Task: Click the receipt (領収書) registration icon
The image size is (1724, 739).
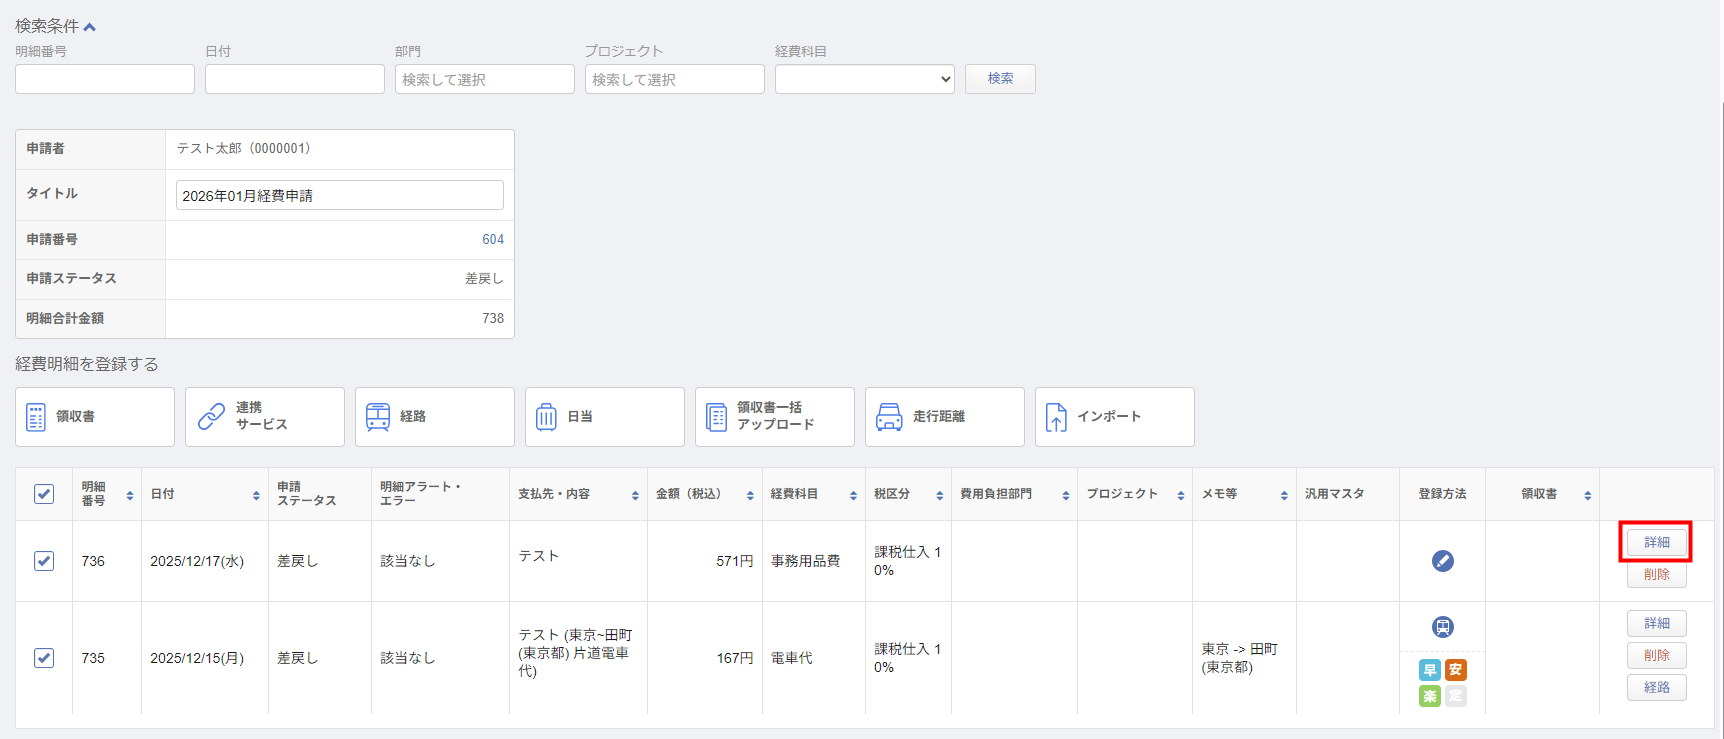Action: coord(36,417)
